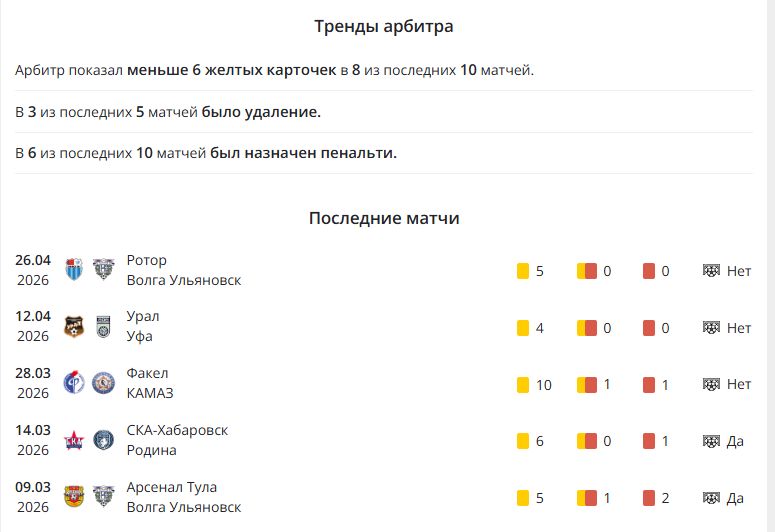The image size is (775, 532).
Task: Click the Тренды арбитра heading
Action: coord(384,26)
